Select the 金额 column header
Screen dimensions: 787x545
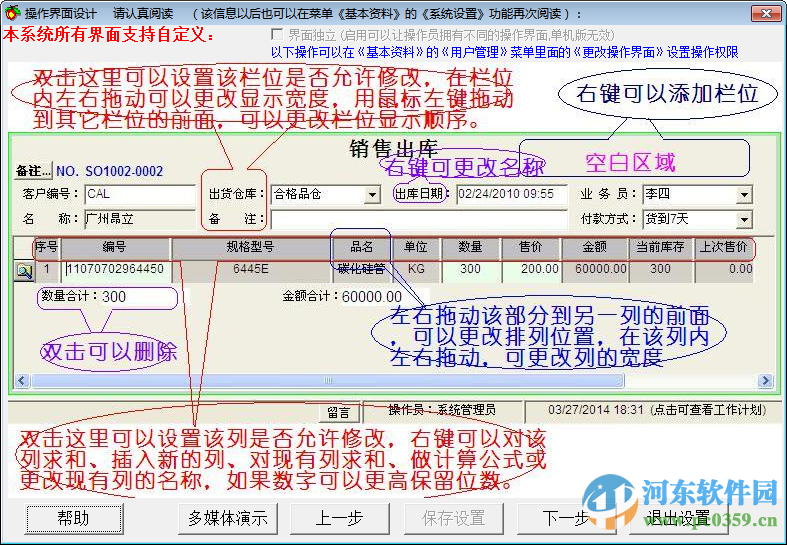[595, 247]
